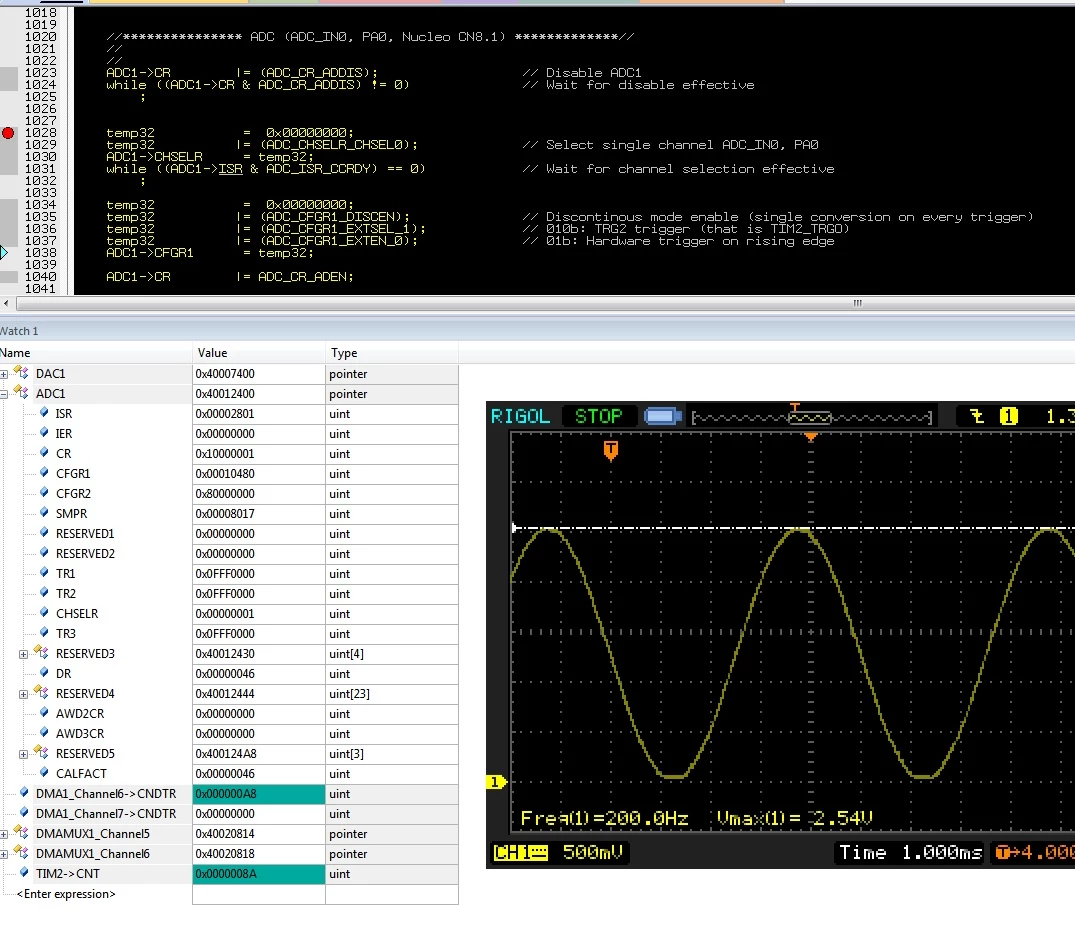This screenshot has height=929, width=1075.
Task: Select the CALFACT register row
Action: [229, 773]
